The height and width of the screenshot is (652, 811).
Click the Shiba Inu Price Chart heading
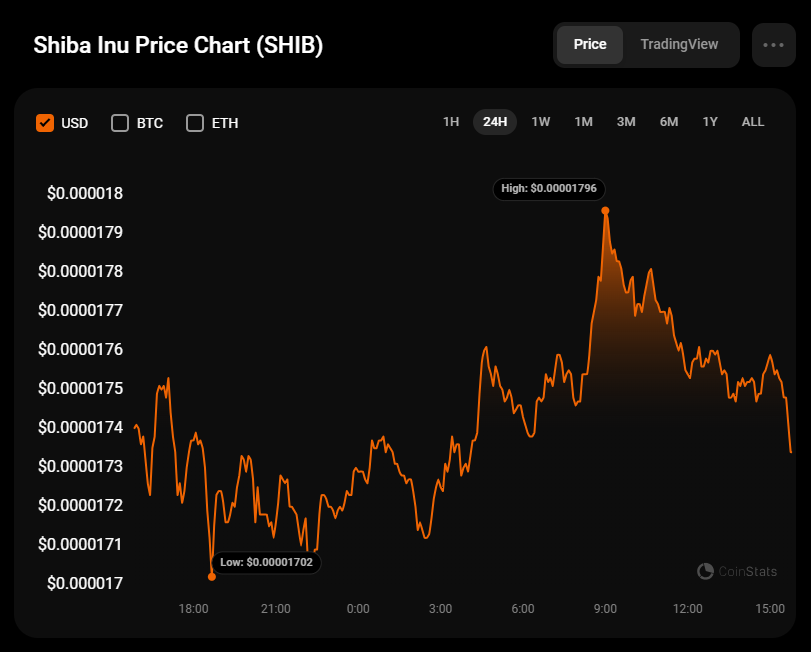(179, 46)
